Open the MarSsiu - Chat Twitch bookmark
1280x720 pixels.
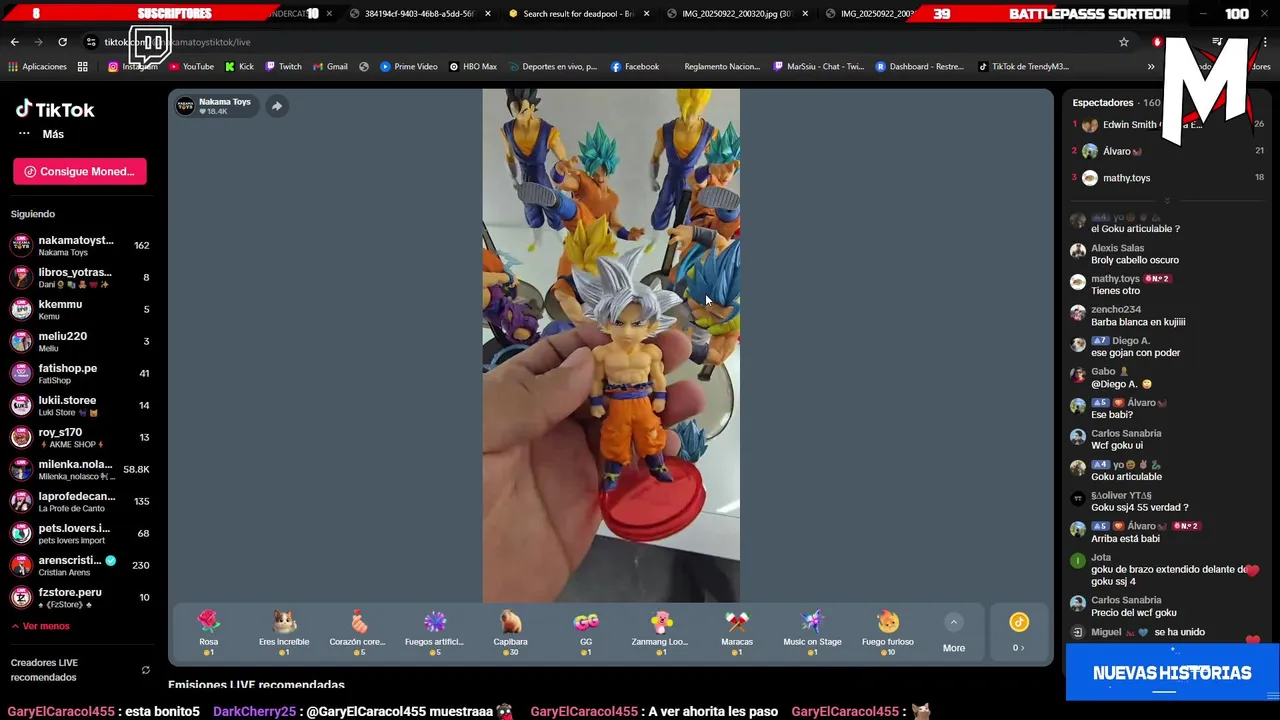click(x=819, y=67)
